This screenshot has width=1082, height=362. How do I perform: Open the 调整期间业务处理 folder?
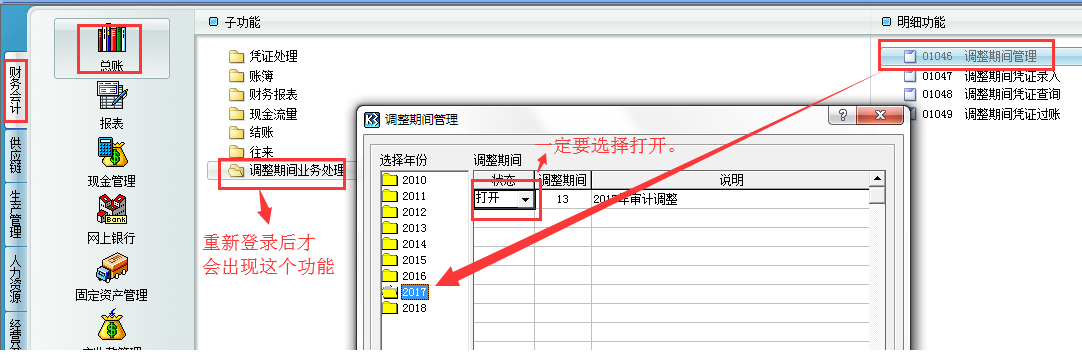coord(286,170)
